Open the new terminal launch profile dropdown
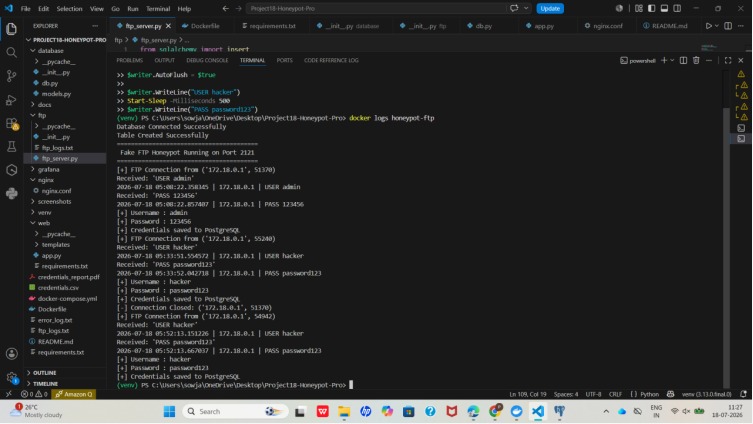This screenshot has width=753, height=424. point(672,61)
